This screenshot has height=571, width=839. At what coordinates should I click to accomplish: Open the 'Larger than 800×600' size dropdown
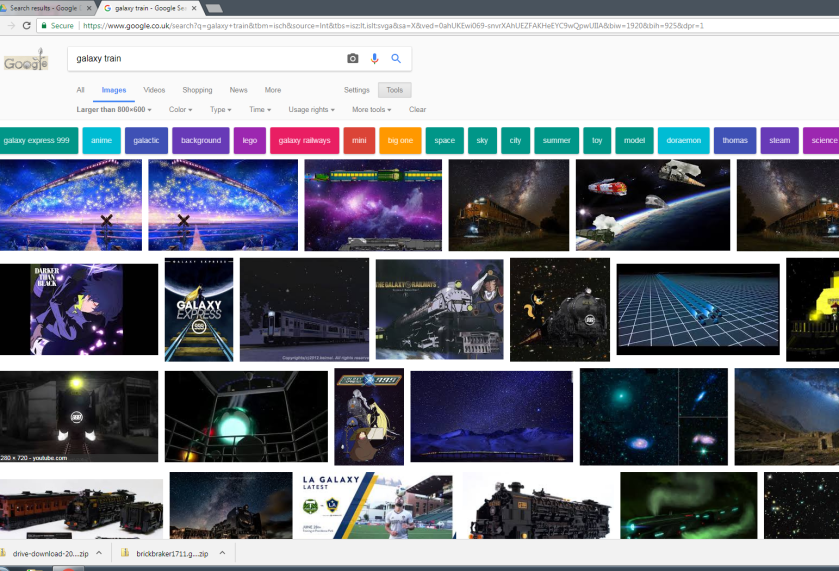coord(114,110)
